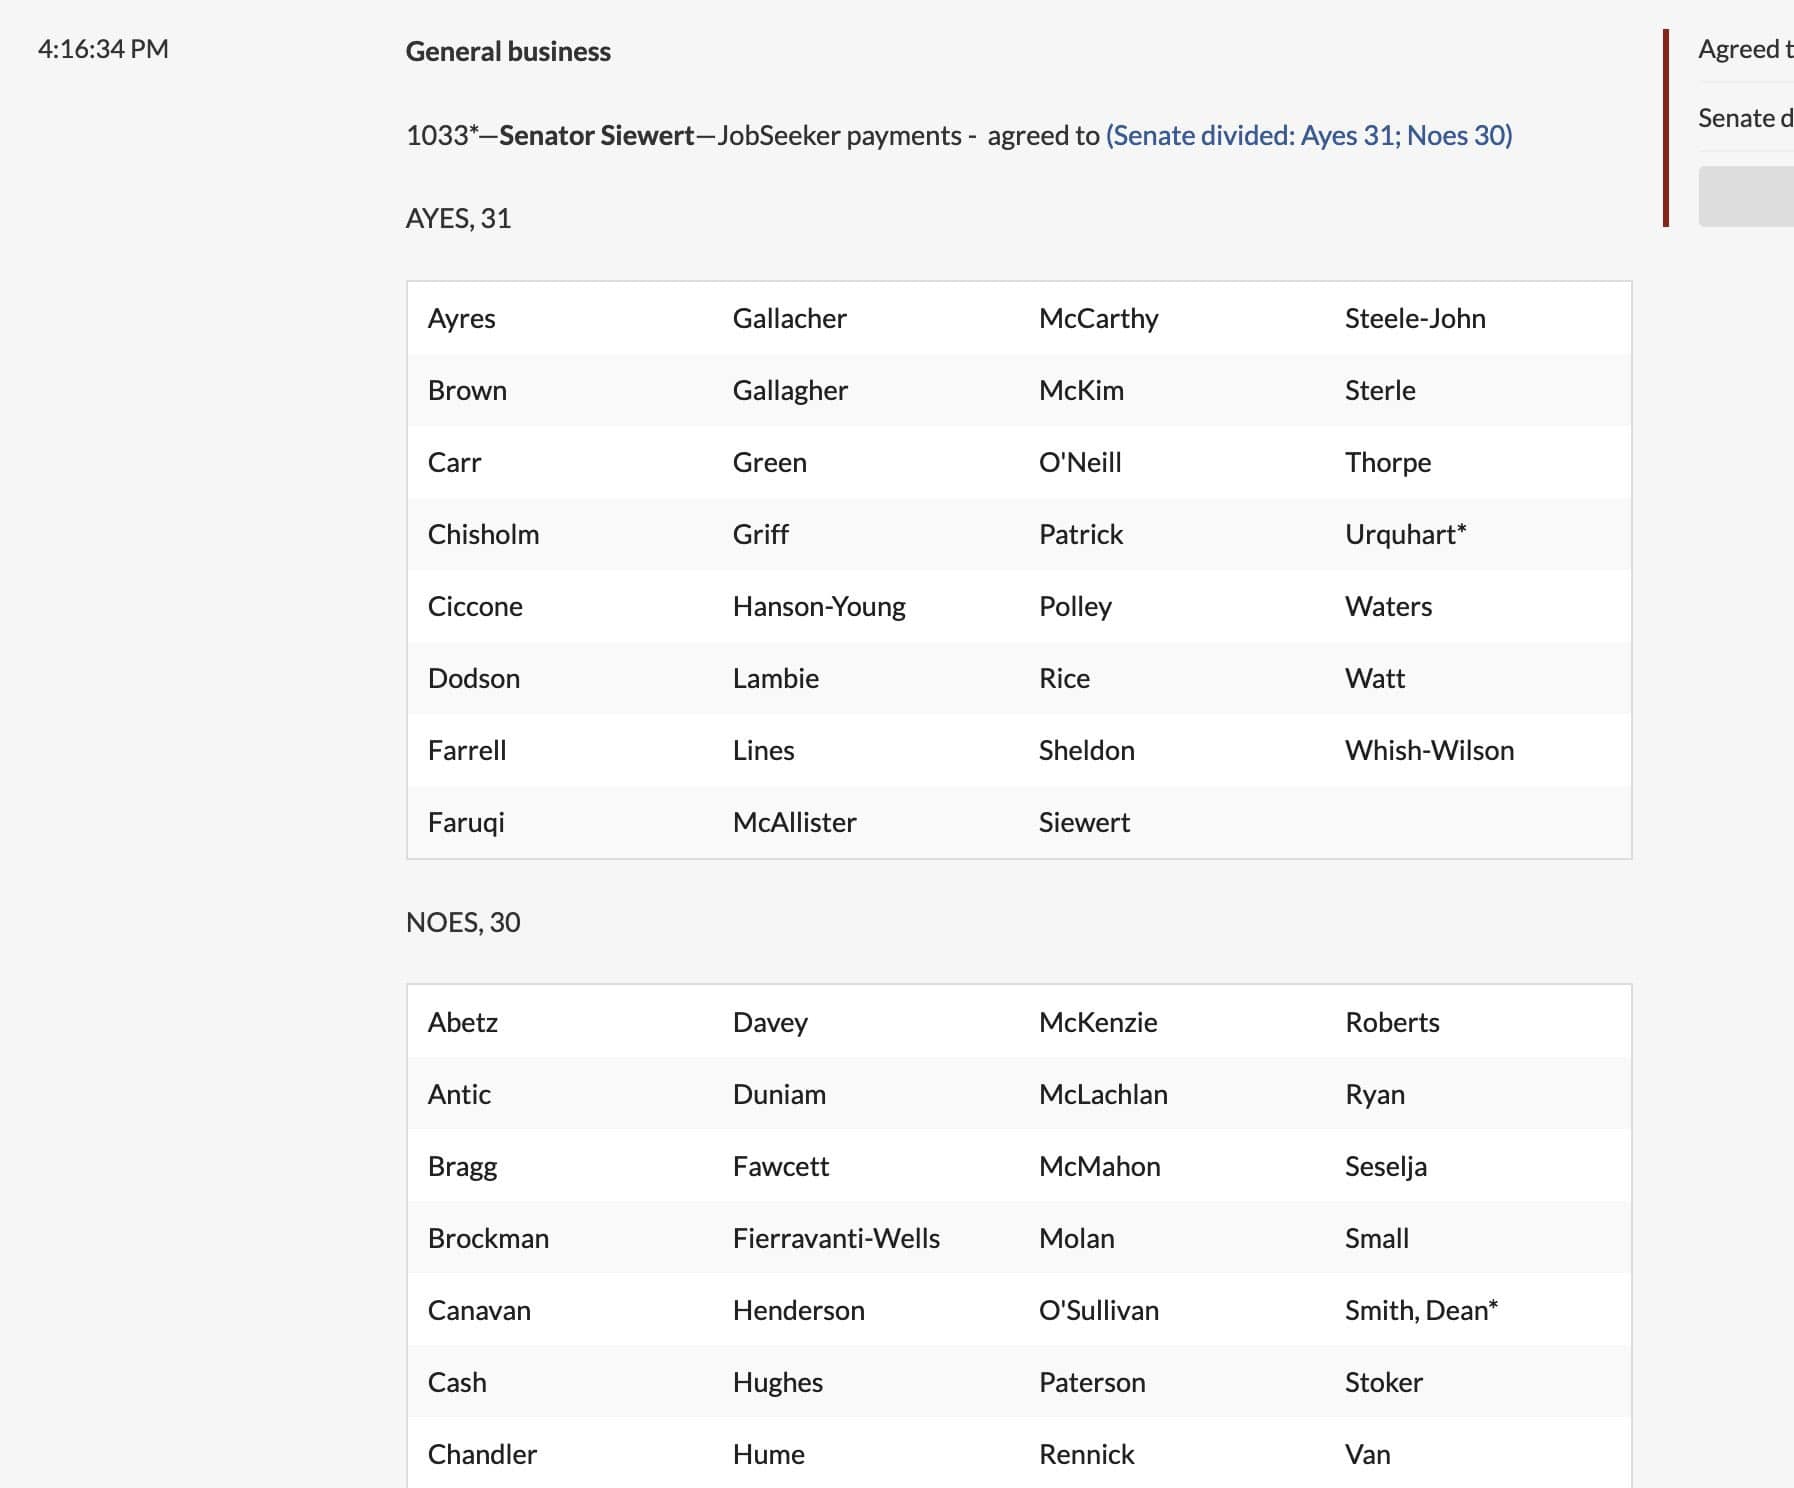The width and height of the screenshot is (1794, 1488).
Task: Select the Smith, Dean* cell
Action: click(1478, 1310)
